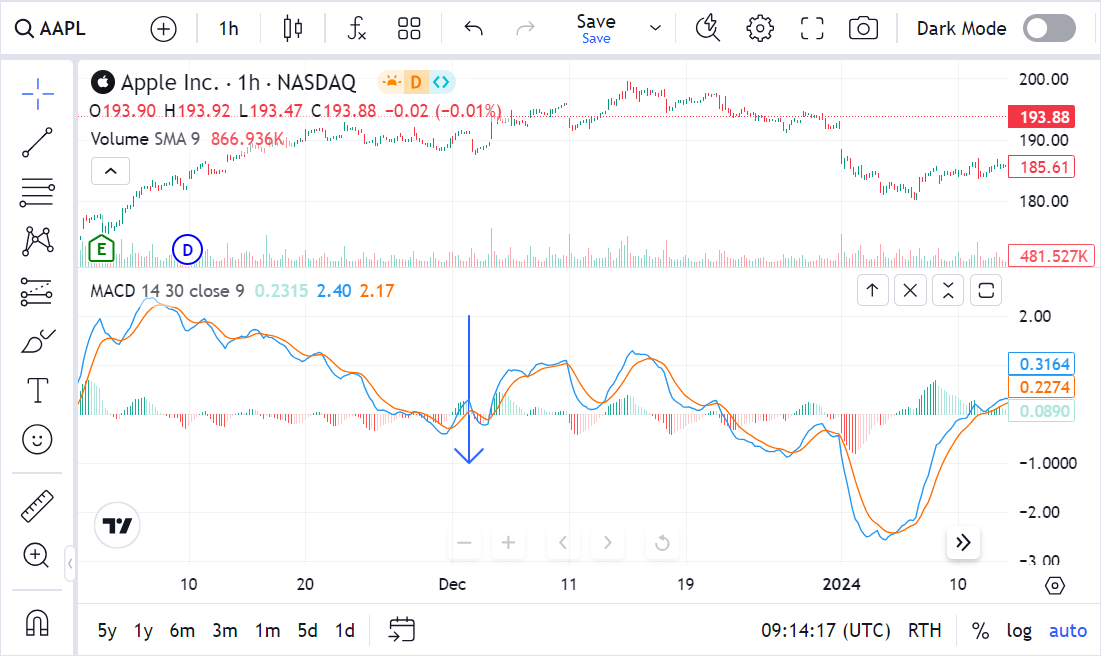Select the 6m time range

pyautogui.click(x=182, y=630)
